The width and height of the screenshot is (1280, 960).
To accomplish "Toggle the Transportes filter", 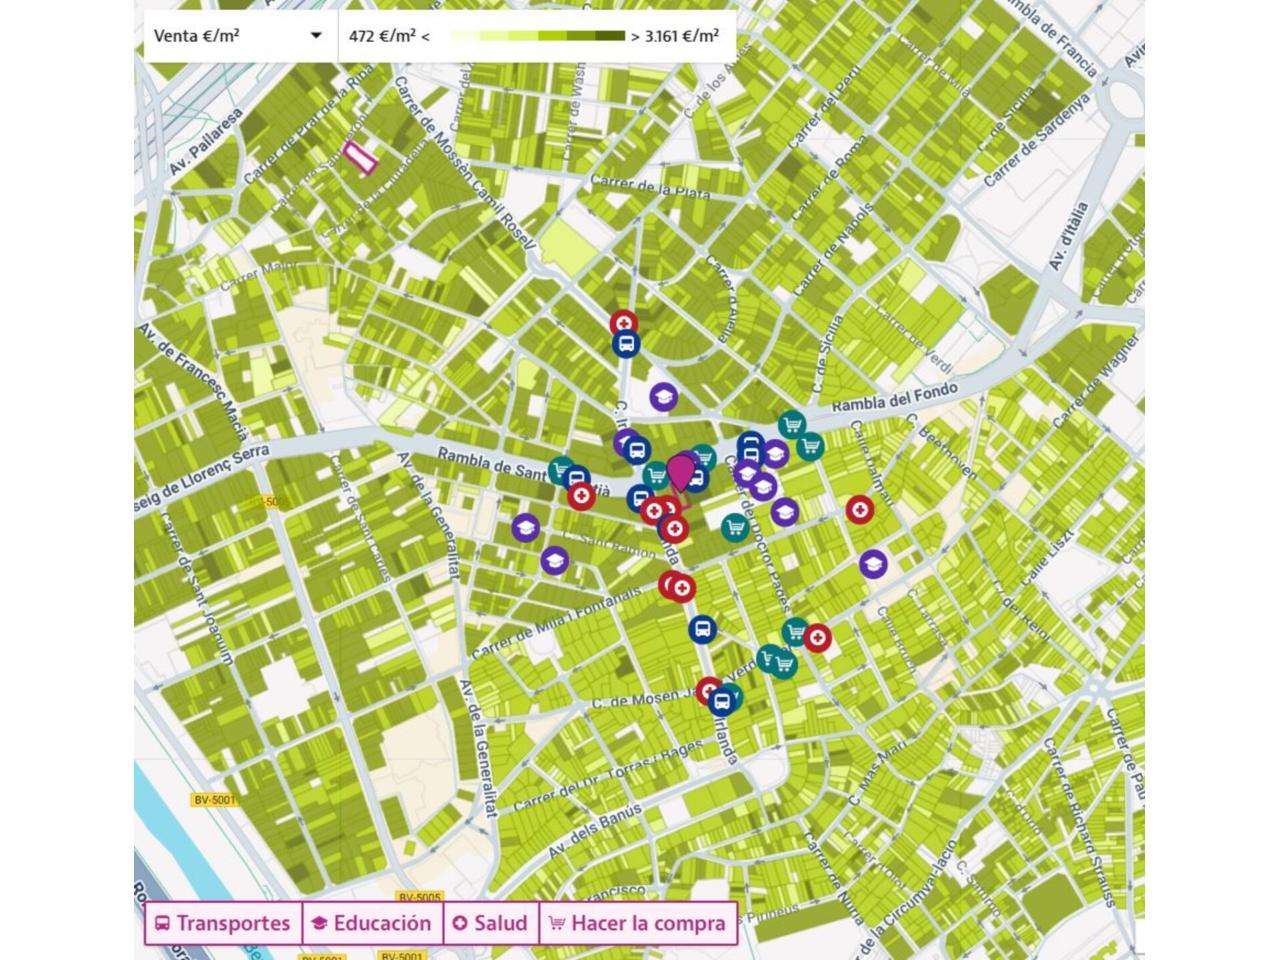I will pos(223,923).
